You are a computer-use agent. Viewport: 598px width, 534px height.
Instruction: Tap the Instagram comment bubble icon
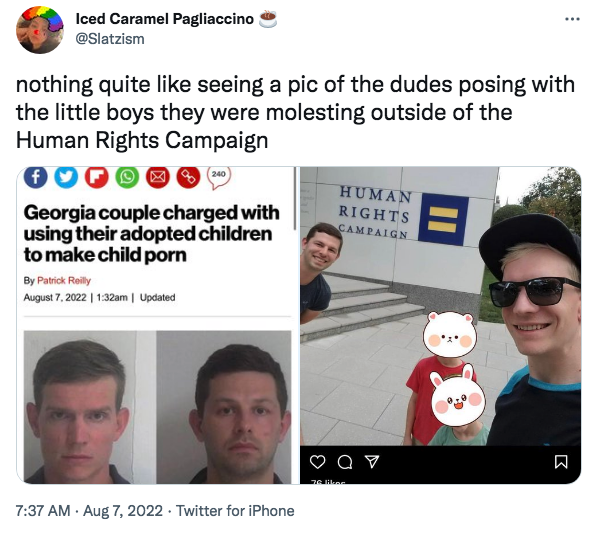click(345, 462)
